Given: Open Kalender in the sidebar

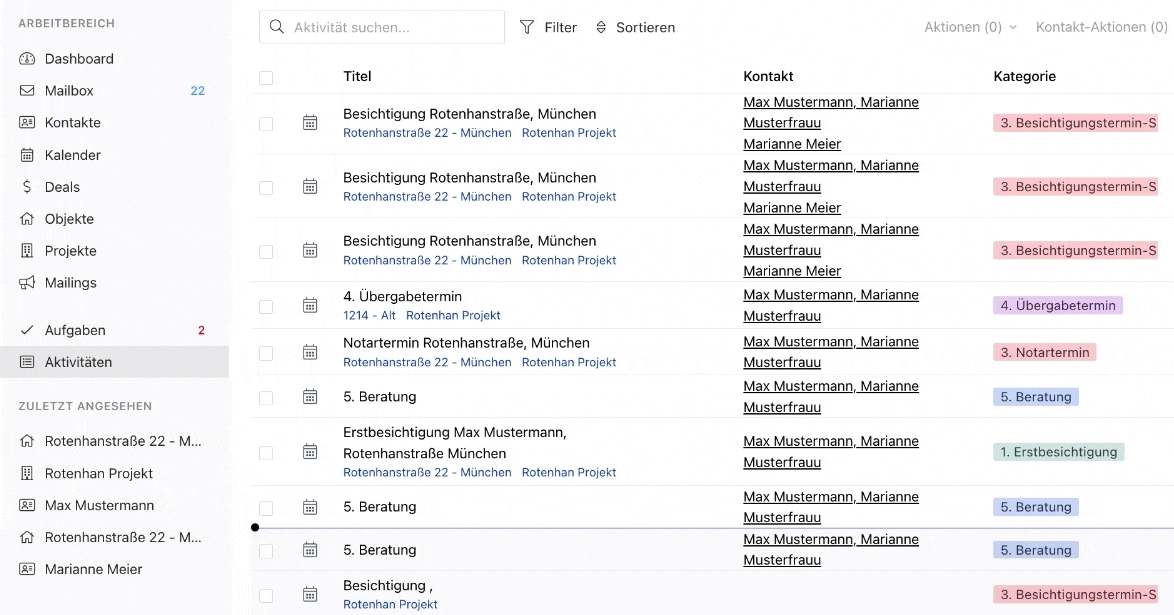Looking at the screenshot, I should pos(73,155).
